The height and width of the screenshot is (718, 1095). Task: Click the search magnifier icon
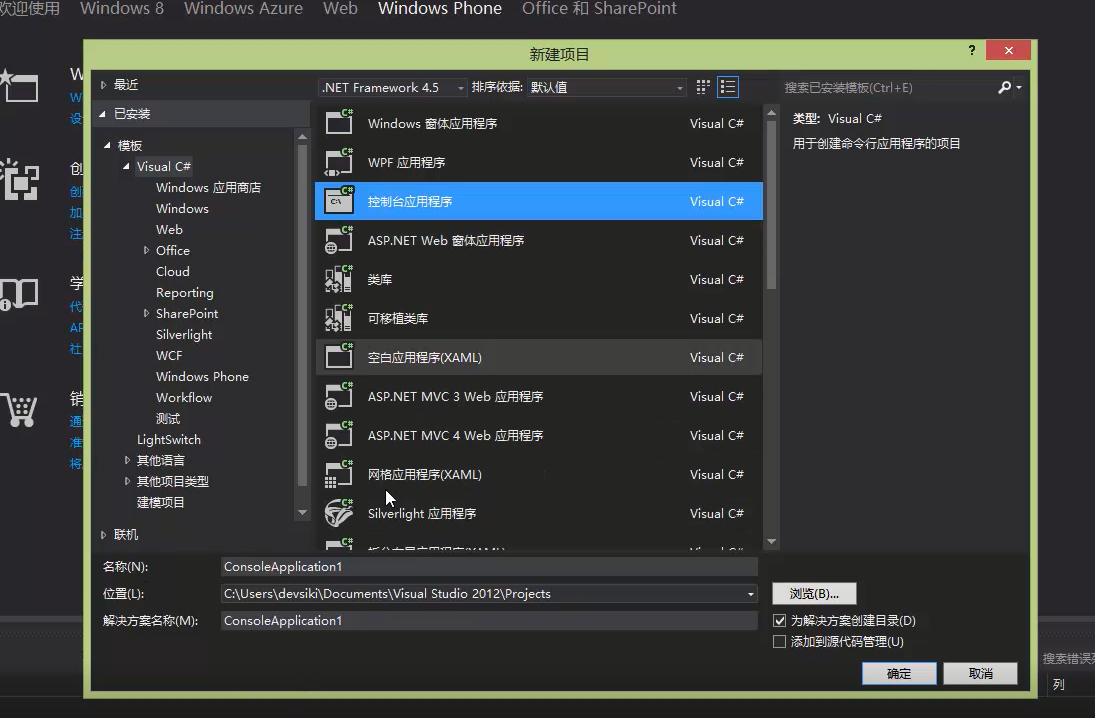point(1004,87)
